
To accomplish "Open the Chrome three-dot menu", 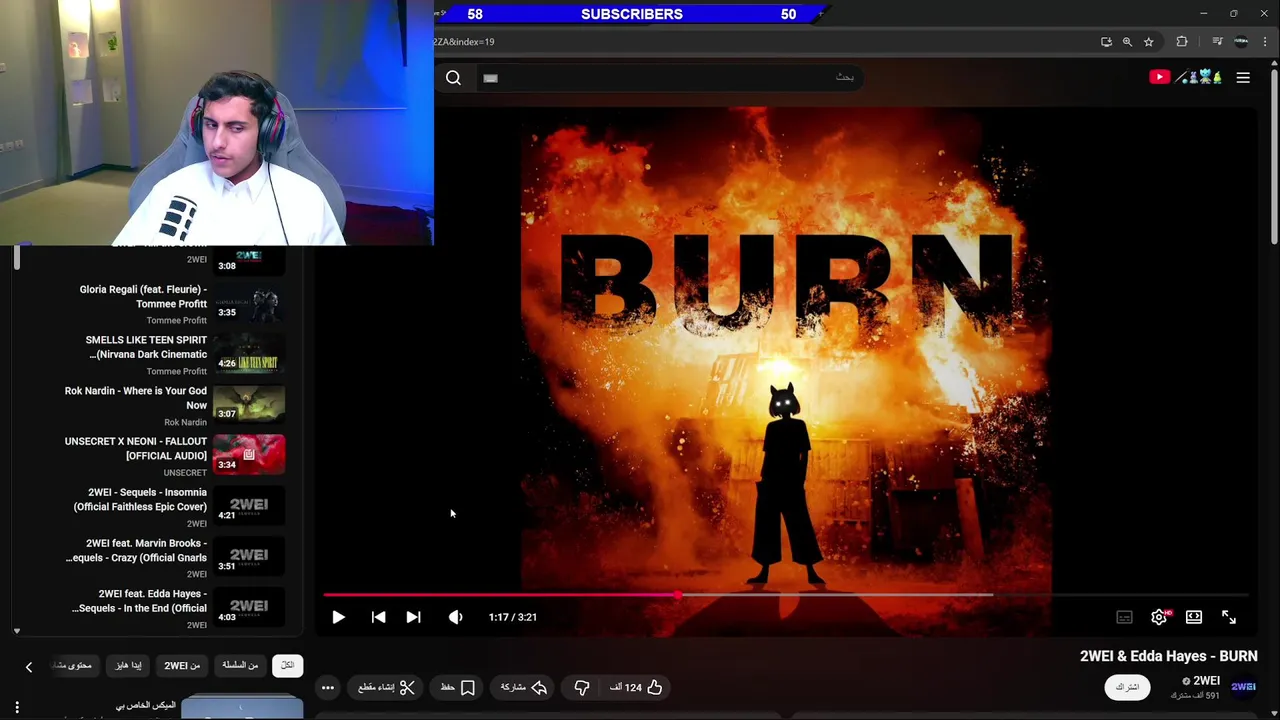I will 1265,42.
